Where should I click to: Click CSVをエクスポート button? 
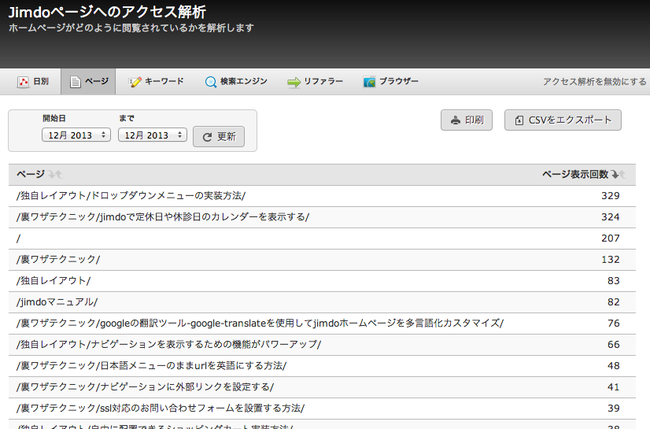pos(563,120)
